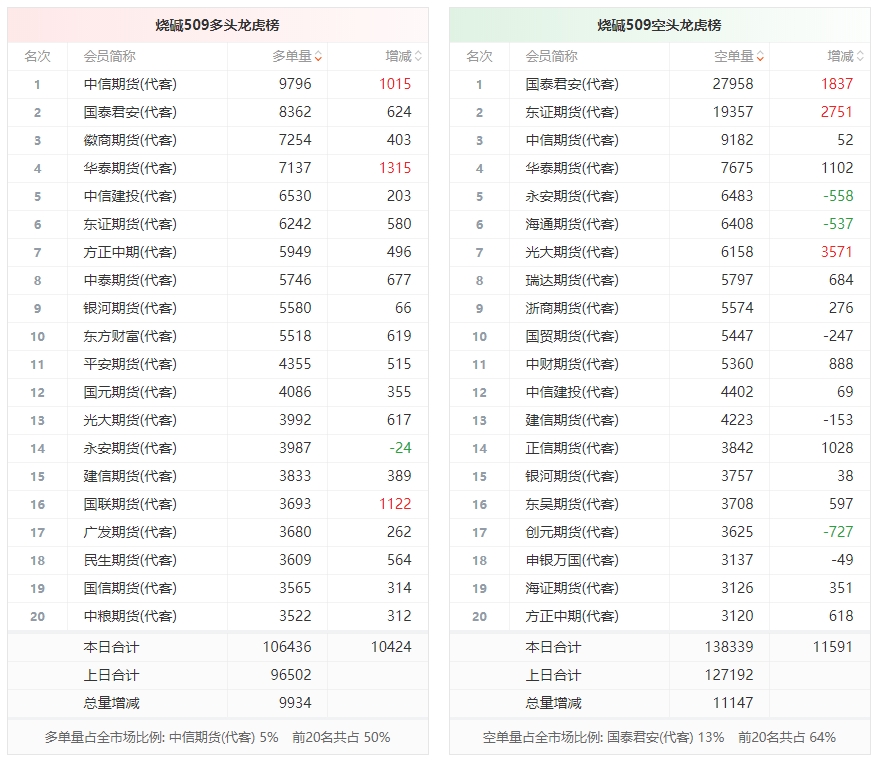Sort long table by 增减 arrow icon
Screen dimensions: 877x761
(x=418, y=56)
